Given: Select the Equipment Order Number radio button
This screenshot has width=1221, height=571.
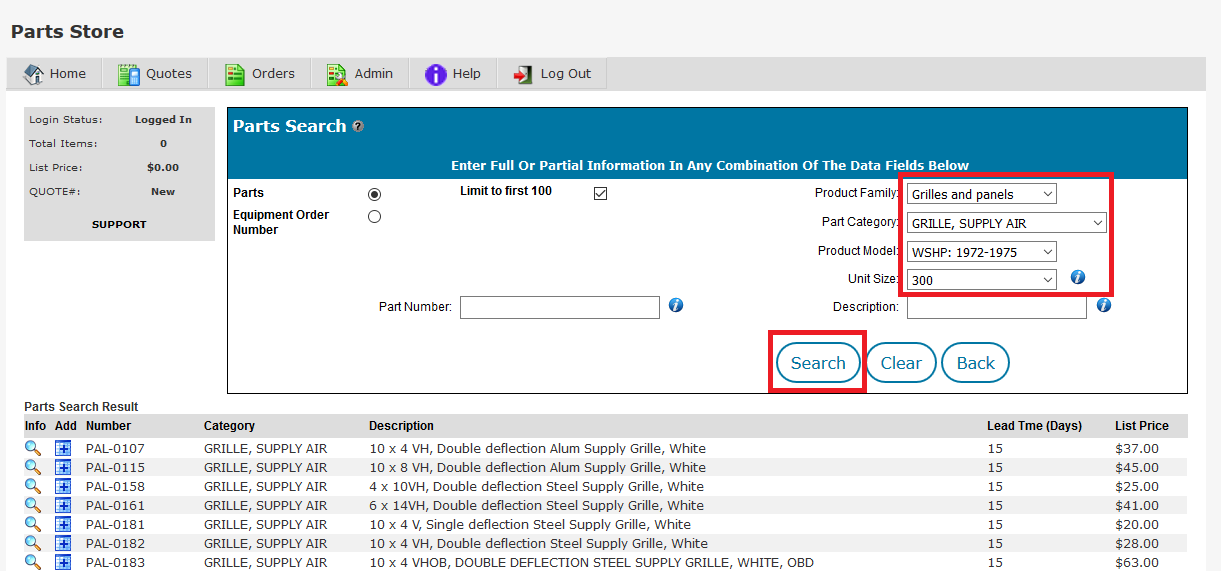Looking at the screenshot, I should pyautogui.click(x=375, y=216).
